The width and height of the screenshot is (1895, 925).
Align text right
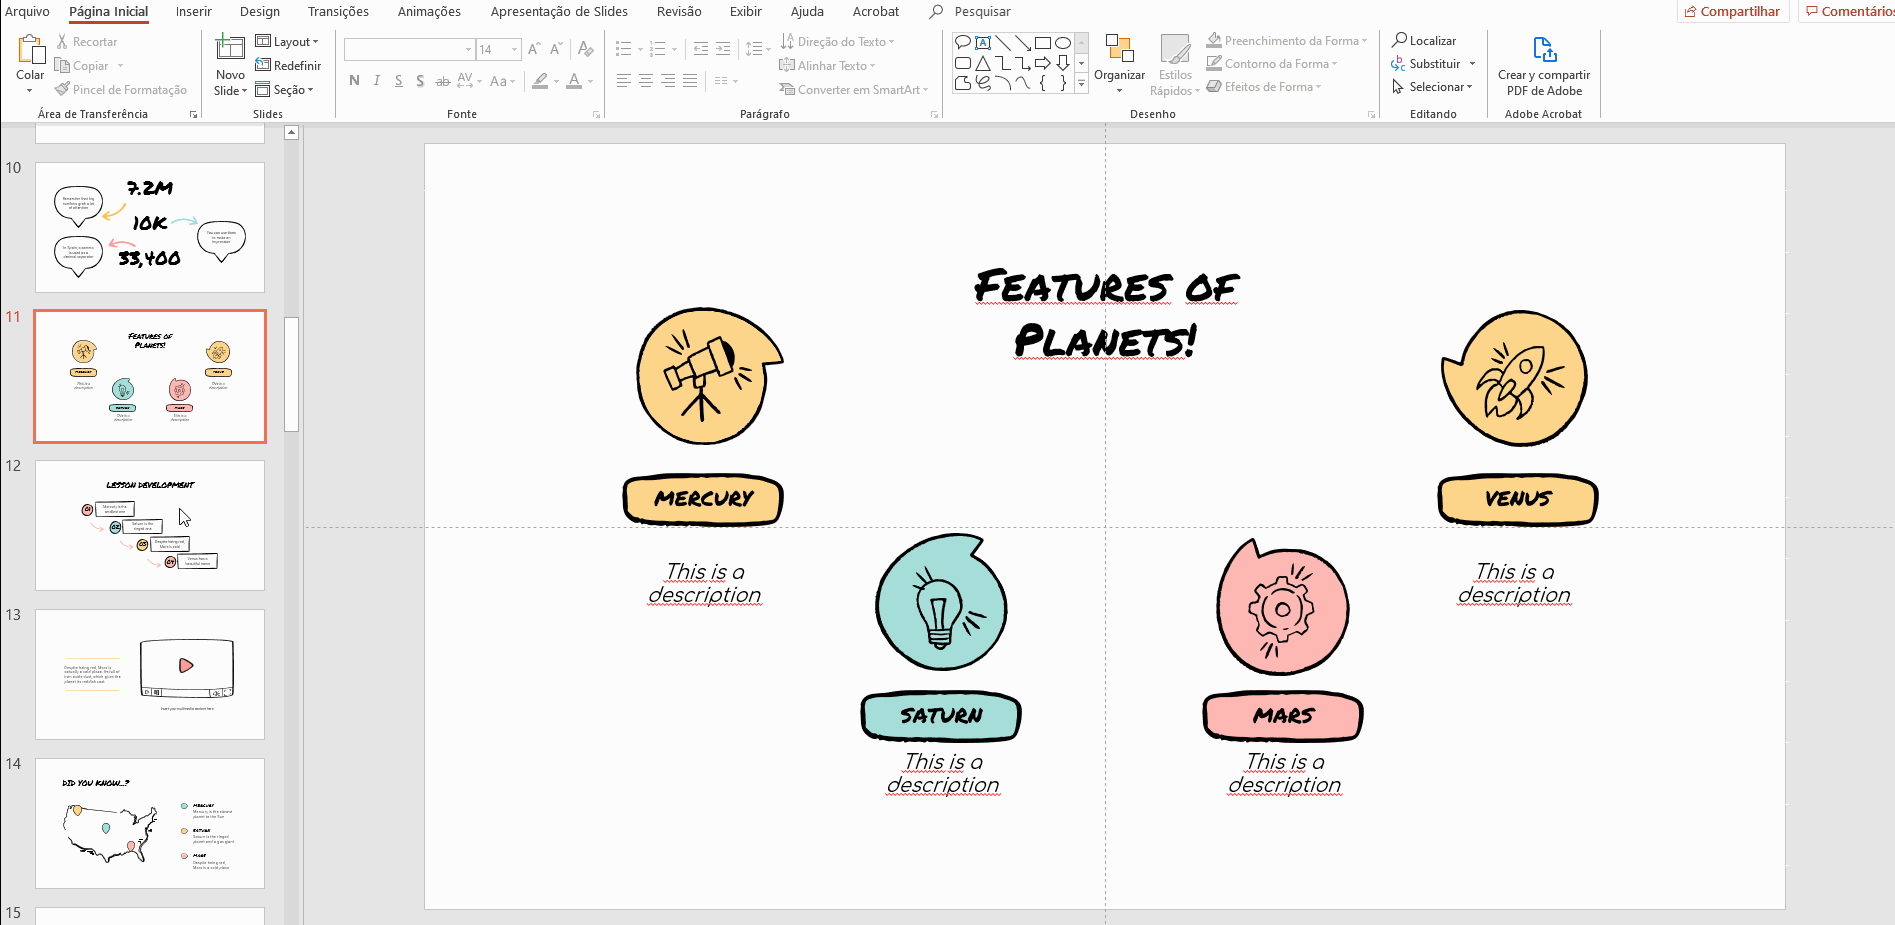coord(668,81)
